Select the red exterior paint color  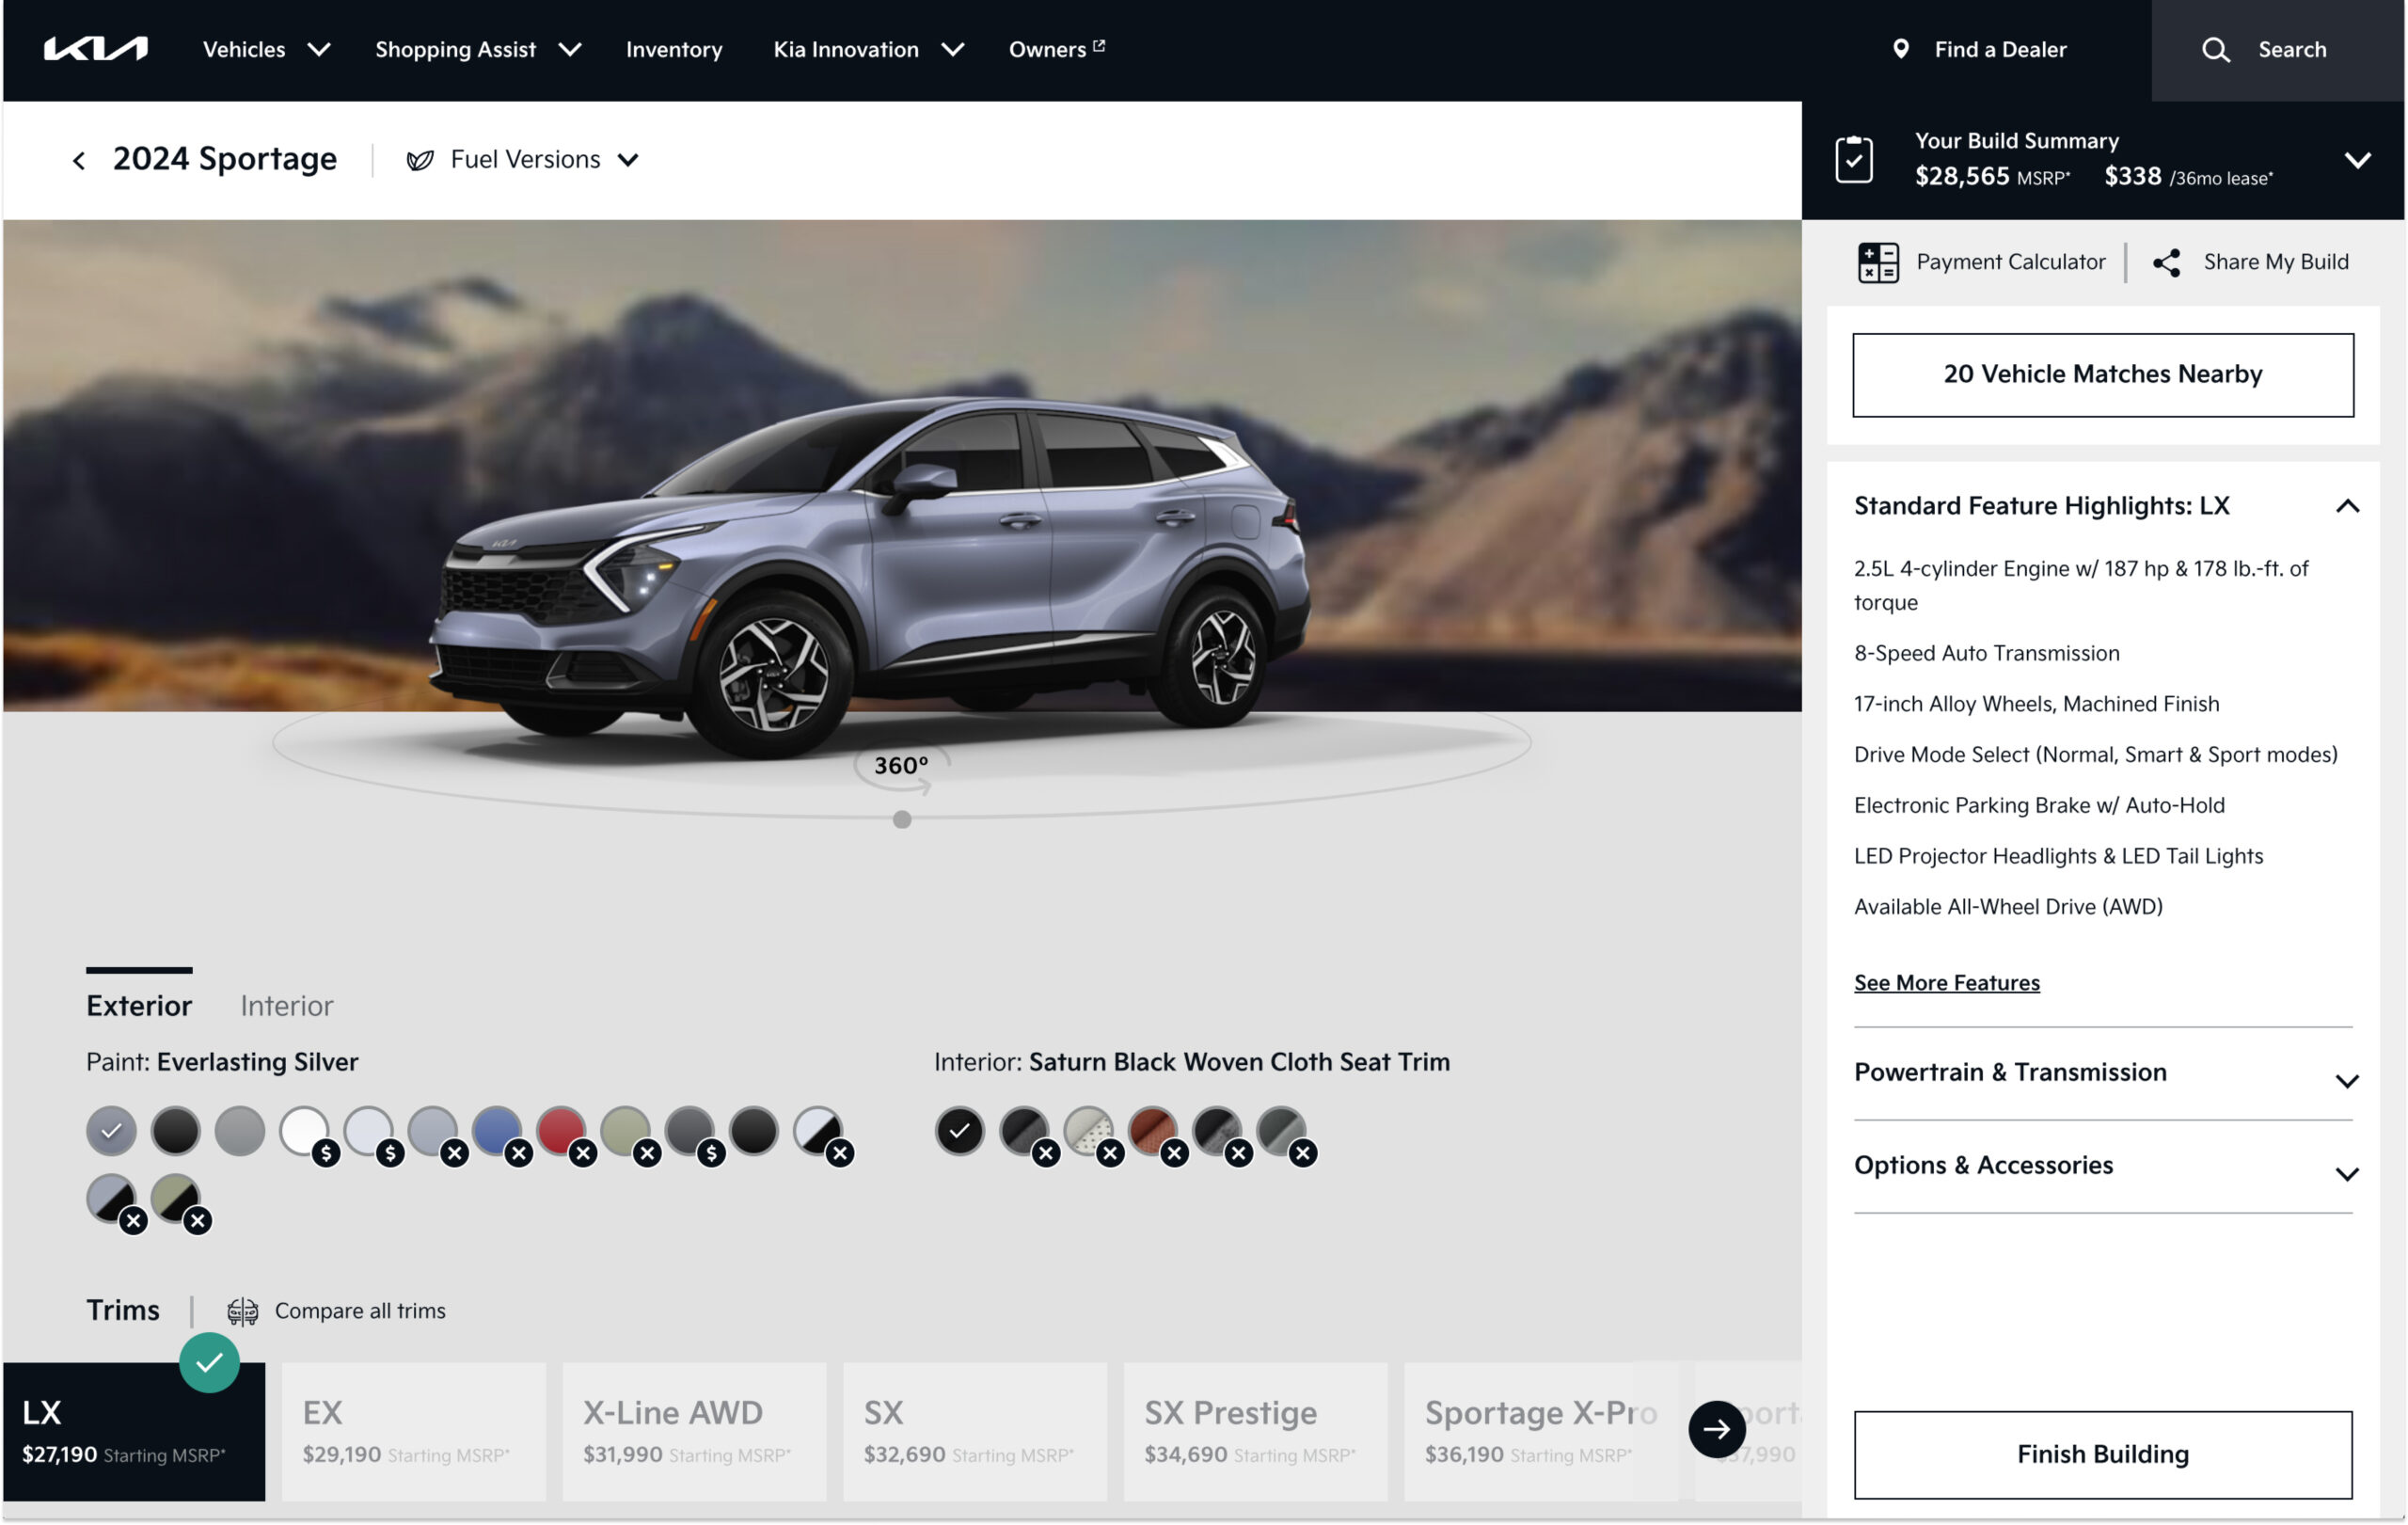pyautogui.click(x=562, y=1131)
